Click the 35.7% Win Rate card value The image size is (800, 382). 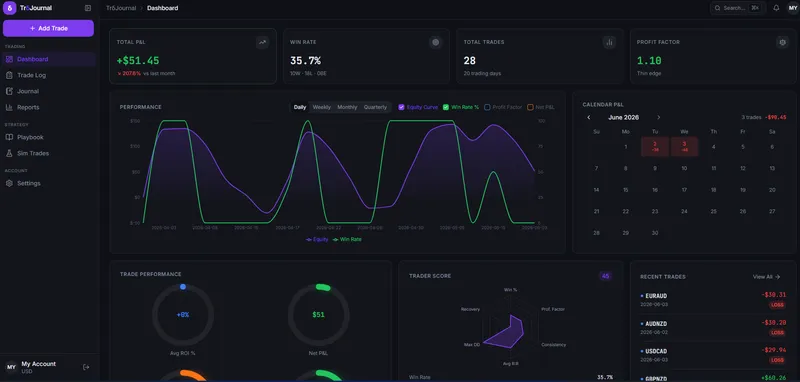coord(305,61)
